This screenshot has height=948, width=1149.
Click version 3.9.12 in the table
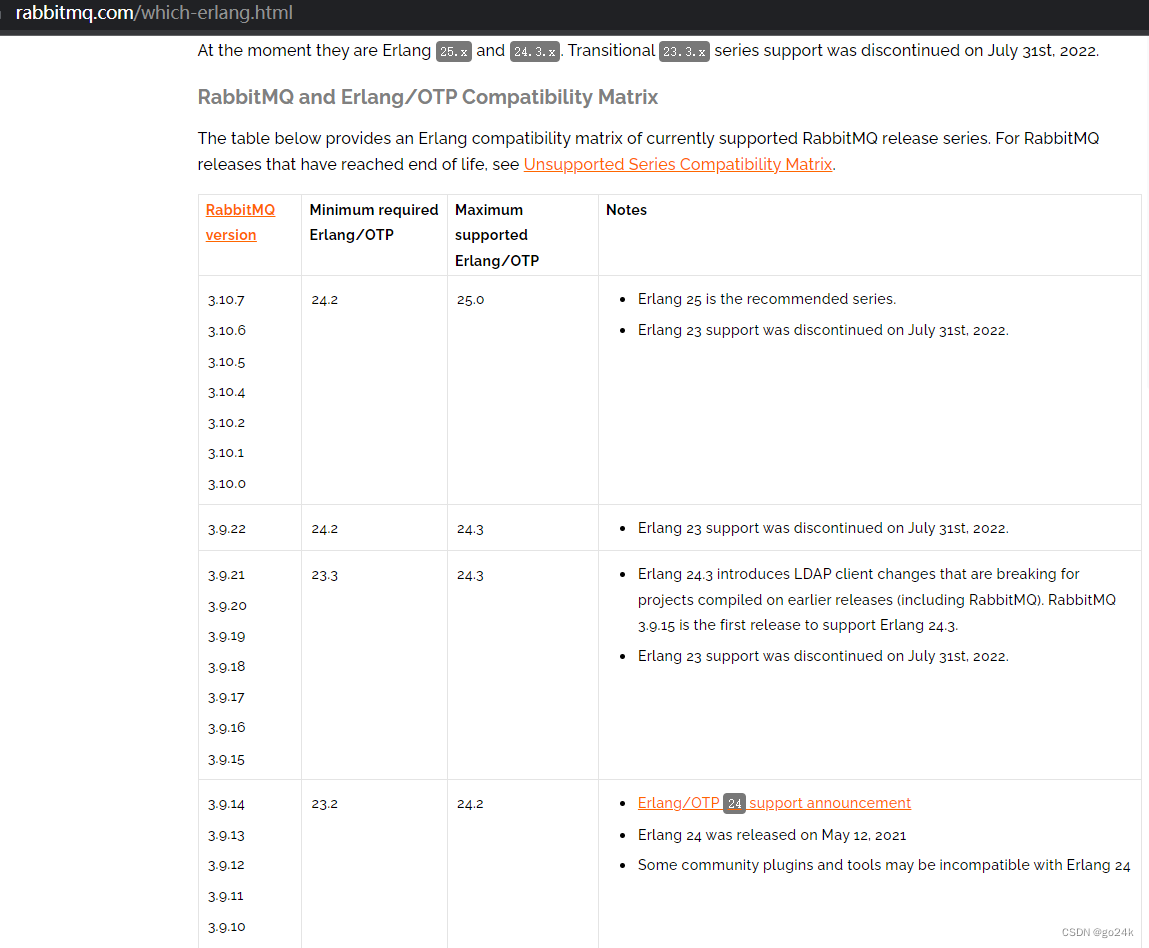click(226, 864)
